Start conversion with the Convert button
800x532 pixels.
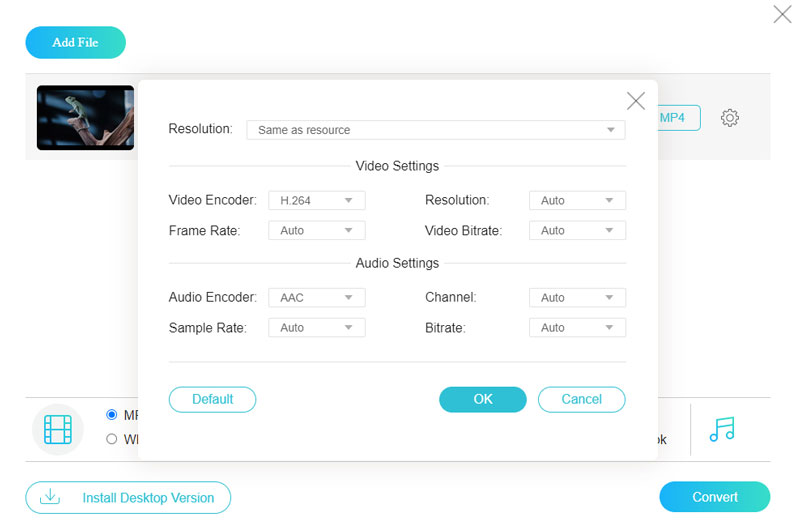pos(714,497)
